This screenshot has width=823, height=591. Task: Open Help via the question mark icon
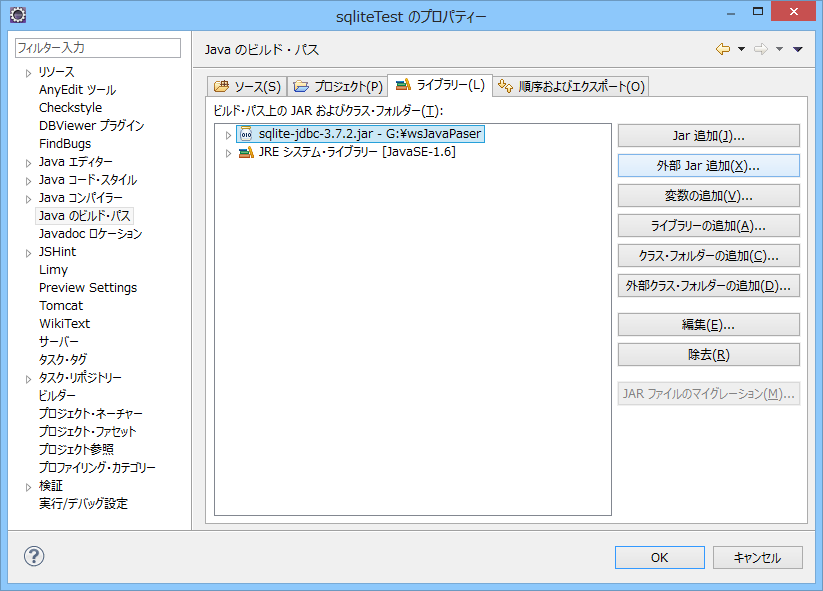[34, 555]
